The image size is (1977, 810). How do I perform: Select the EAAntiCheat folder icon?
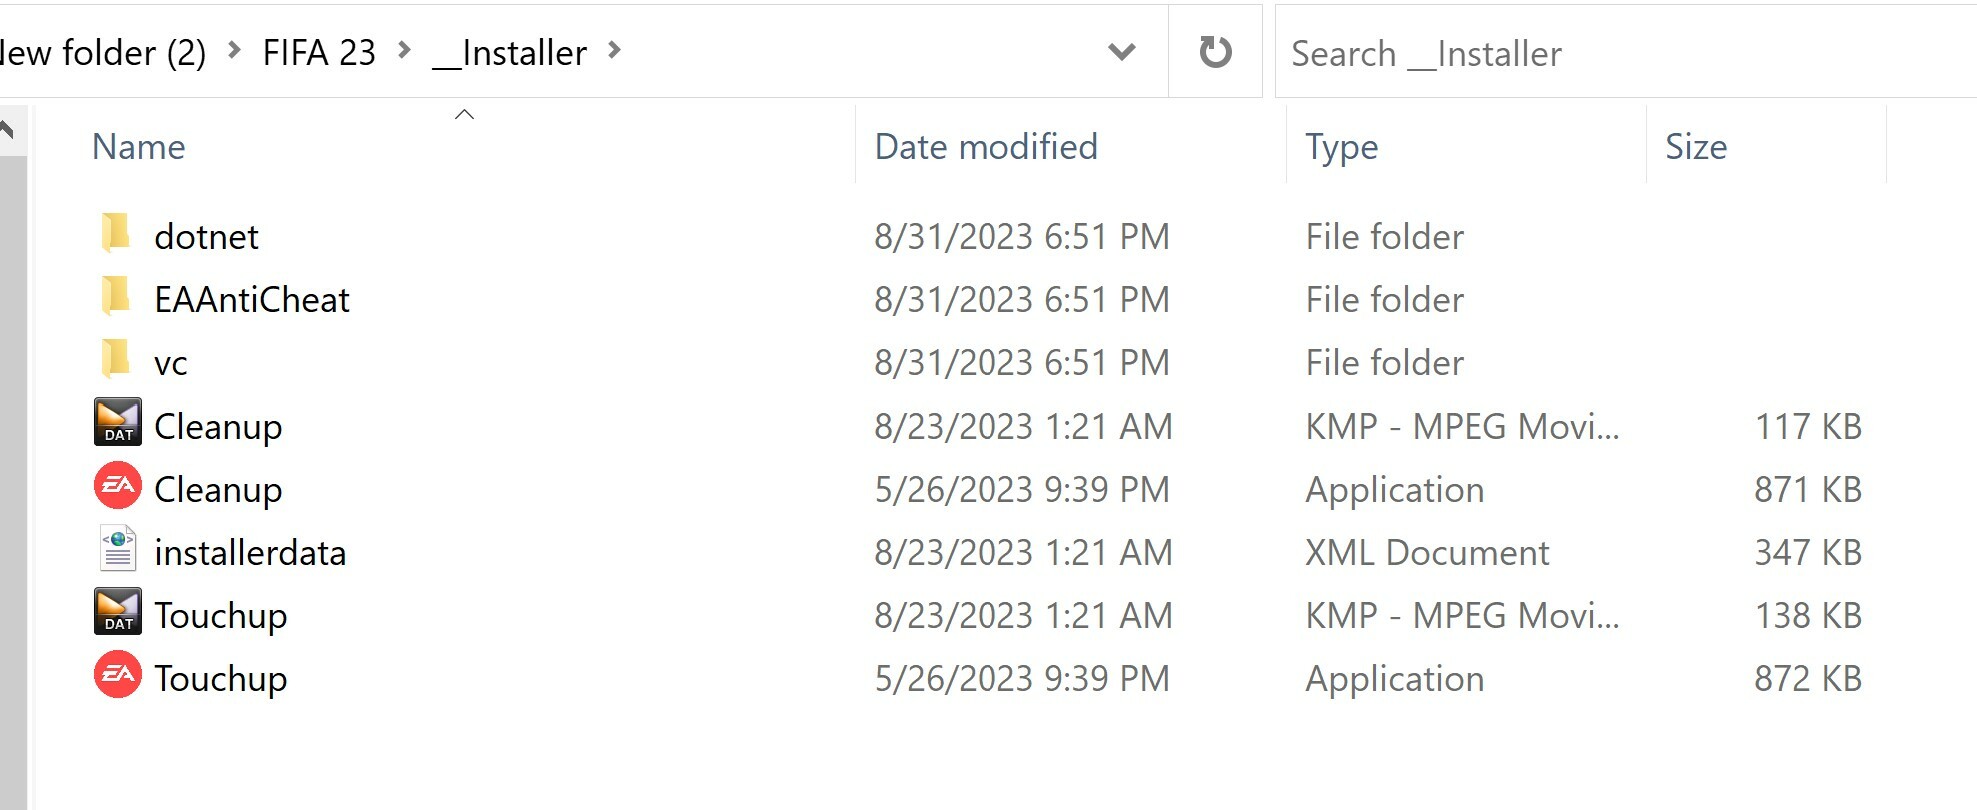click(116, 296)
